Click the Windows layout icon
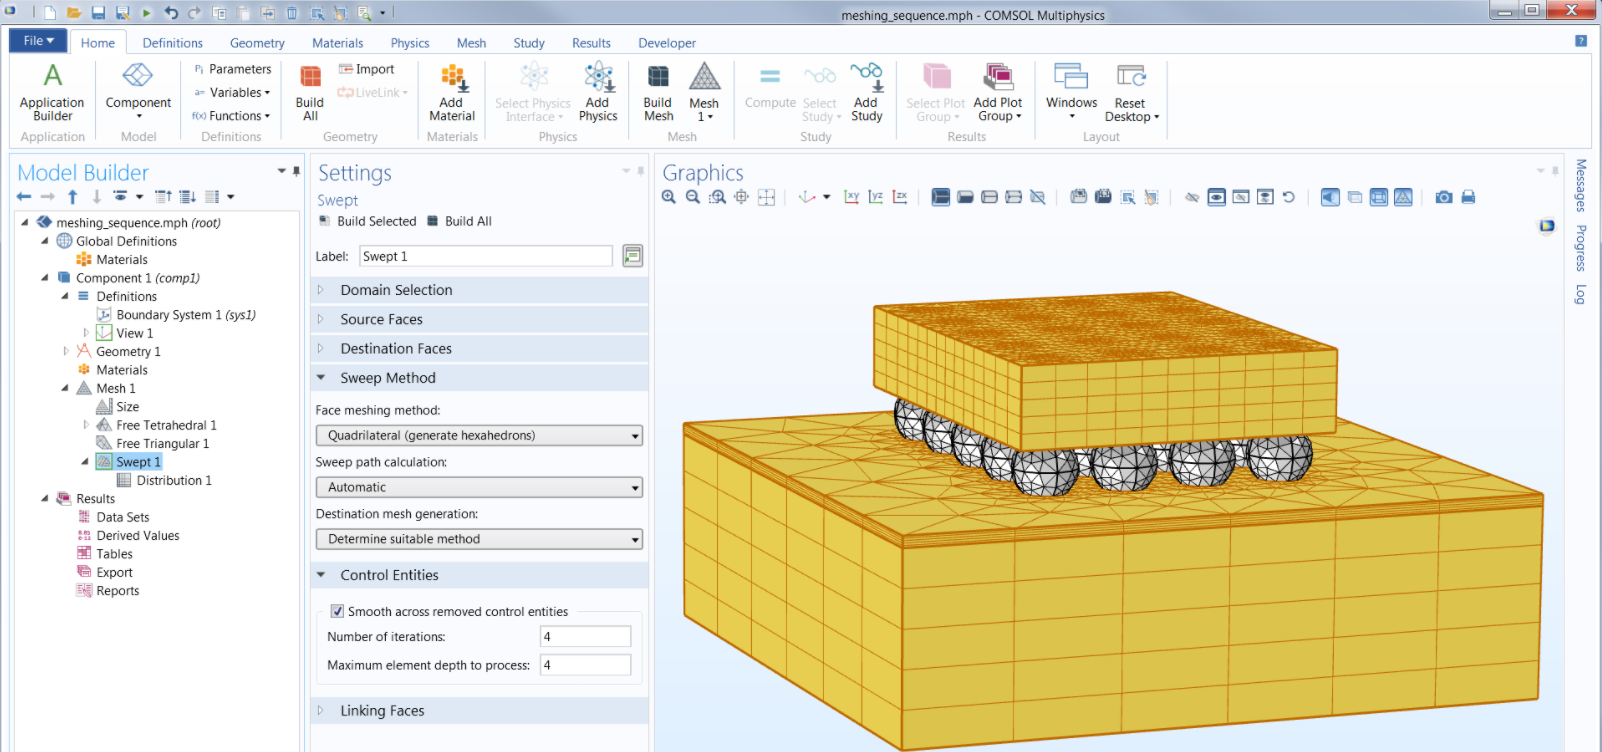The height and width of the screenshot is (752, 1602). 1071,77
